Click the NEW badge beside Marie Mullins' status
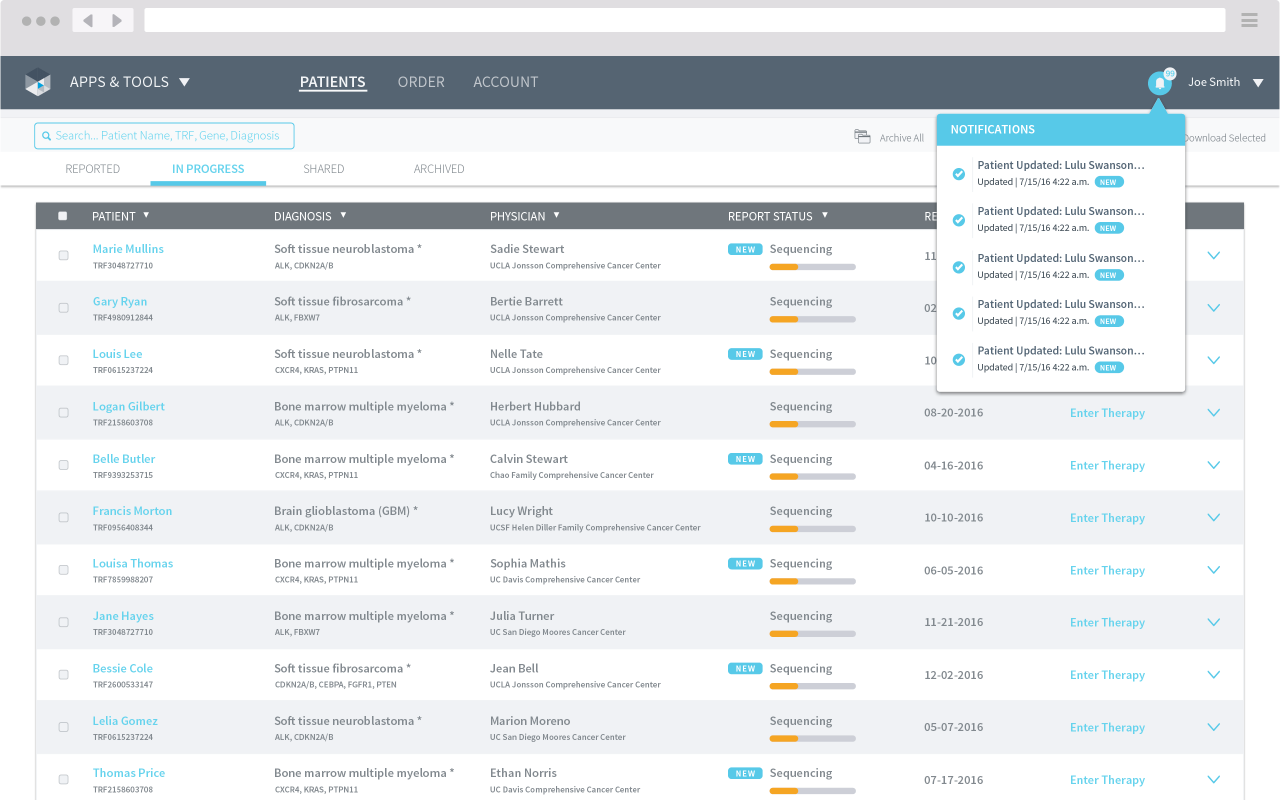This screenshot has width=1280, height=800. 745,250
